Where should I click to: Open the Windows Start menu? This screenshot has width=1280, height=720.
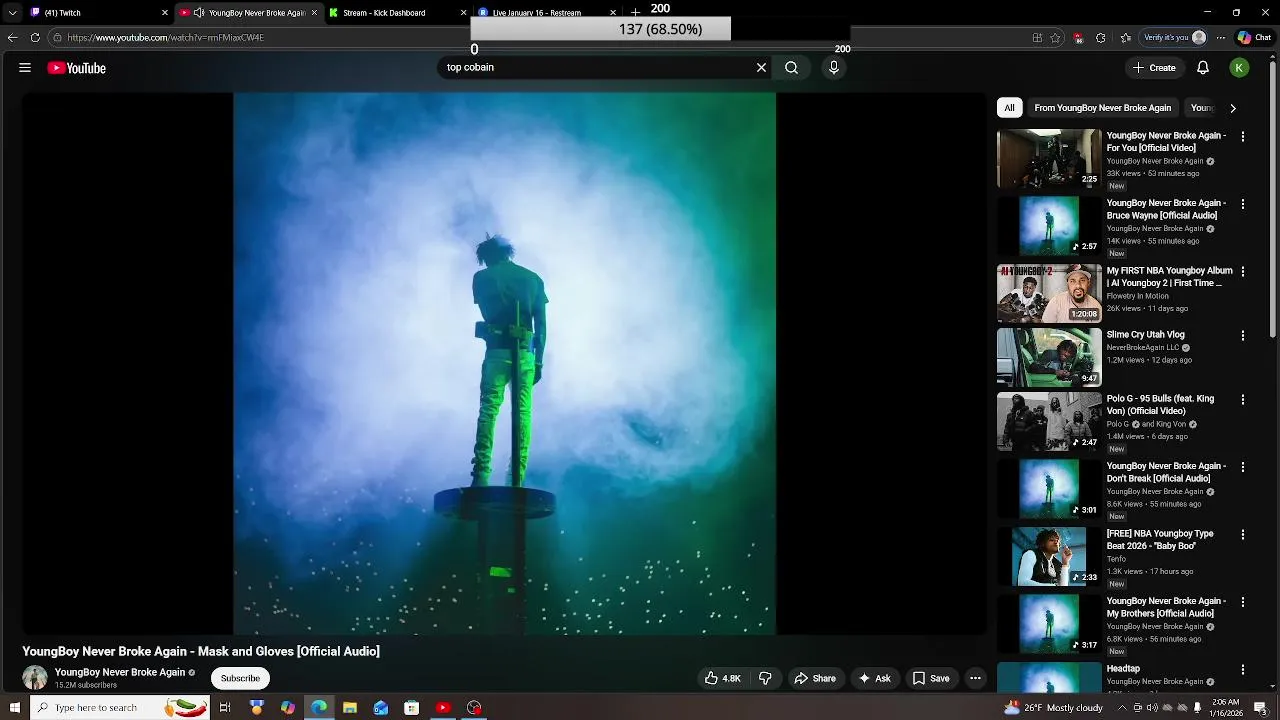point(14,708)
